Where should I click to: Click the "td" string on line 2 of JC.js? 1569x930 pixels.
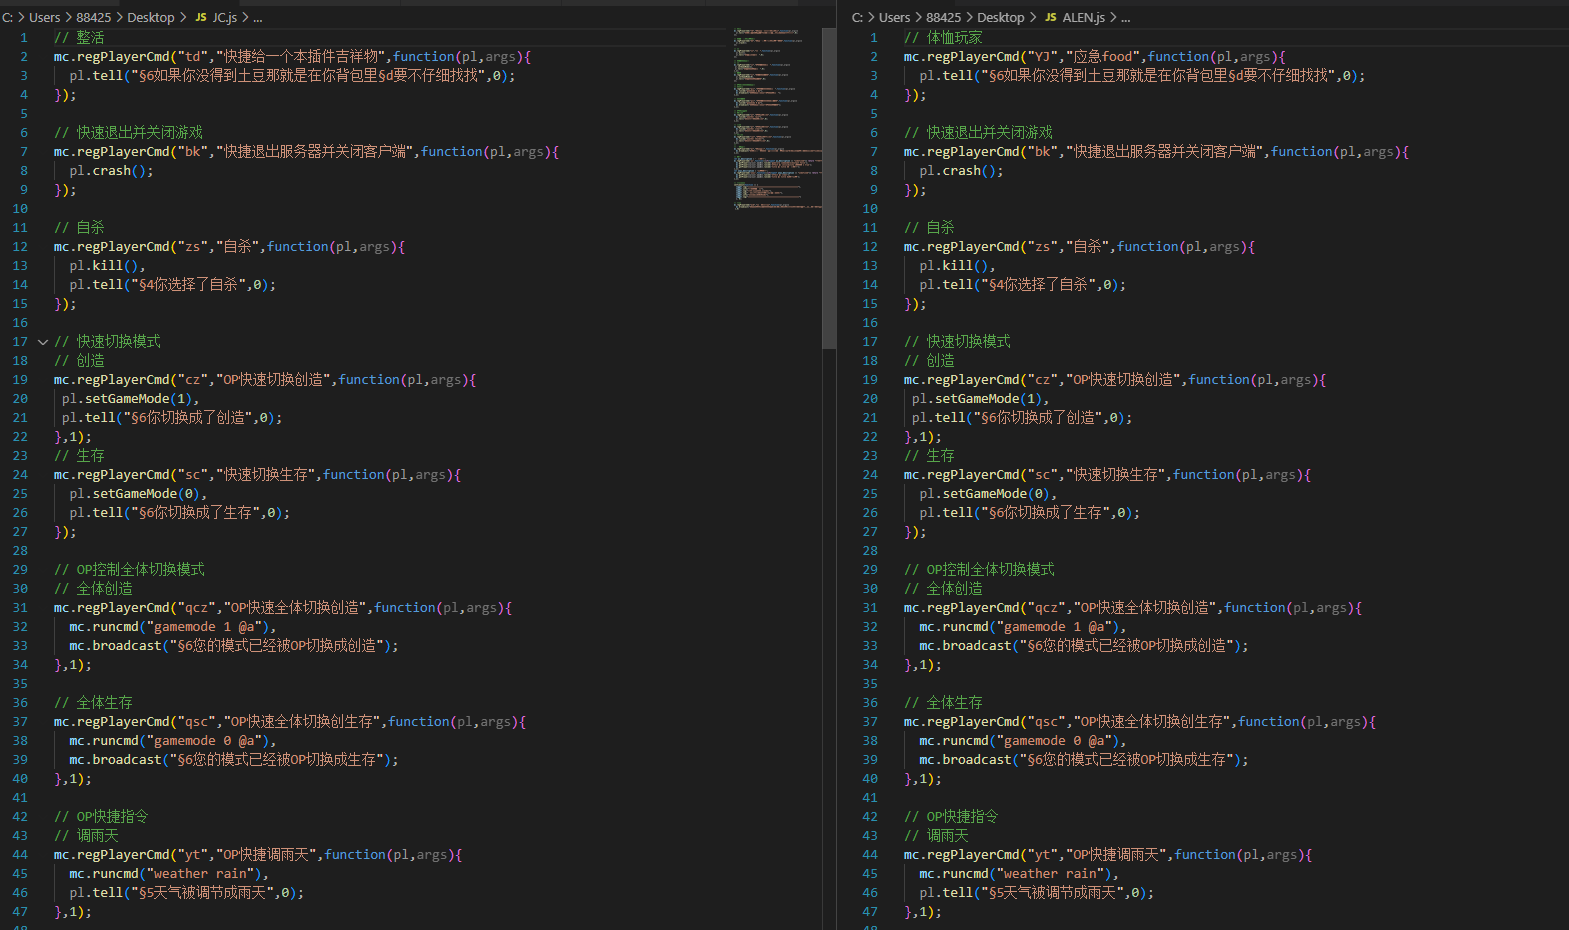click(193, 57)
